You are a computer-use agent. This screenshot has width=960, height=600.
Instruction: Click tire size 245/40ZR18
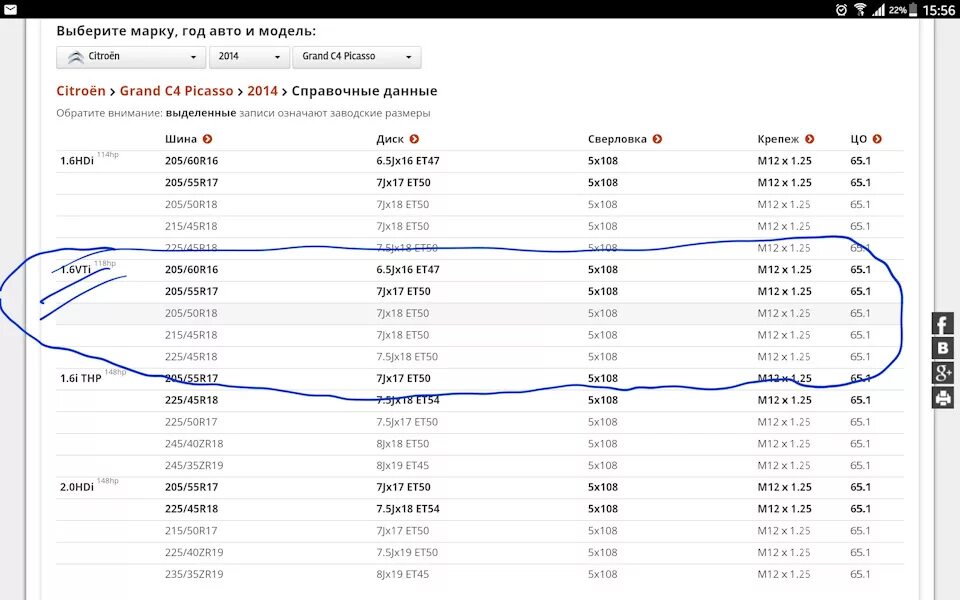click(x=194, y=444)
